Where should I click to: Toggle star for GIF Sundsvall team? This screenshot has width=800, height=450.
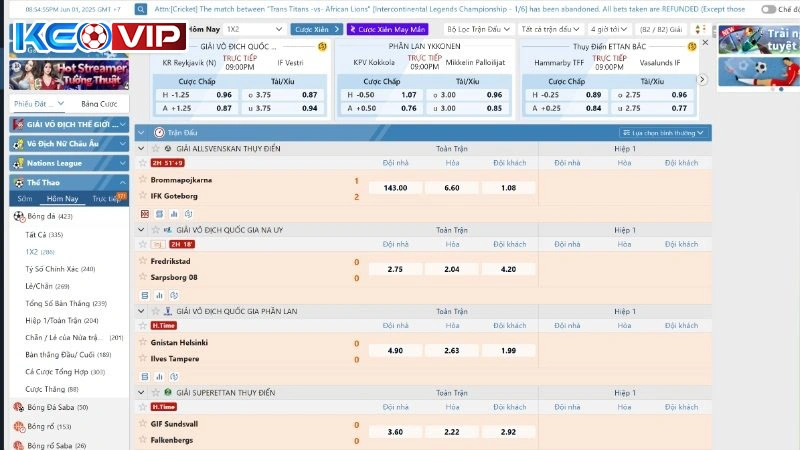[142, 424]
